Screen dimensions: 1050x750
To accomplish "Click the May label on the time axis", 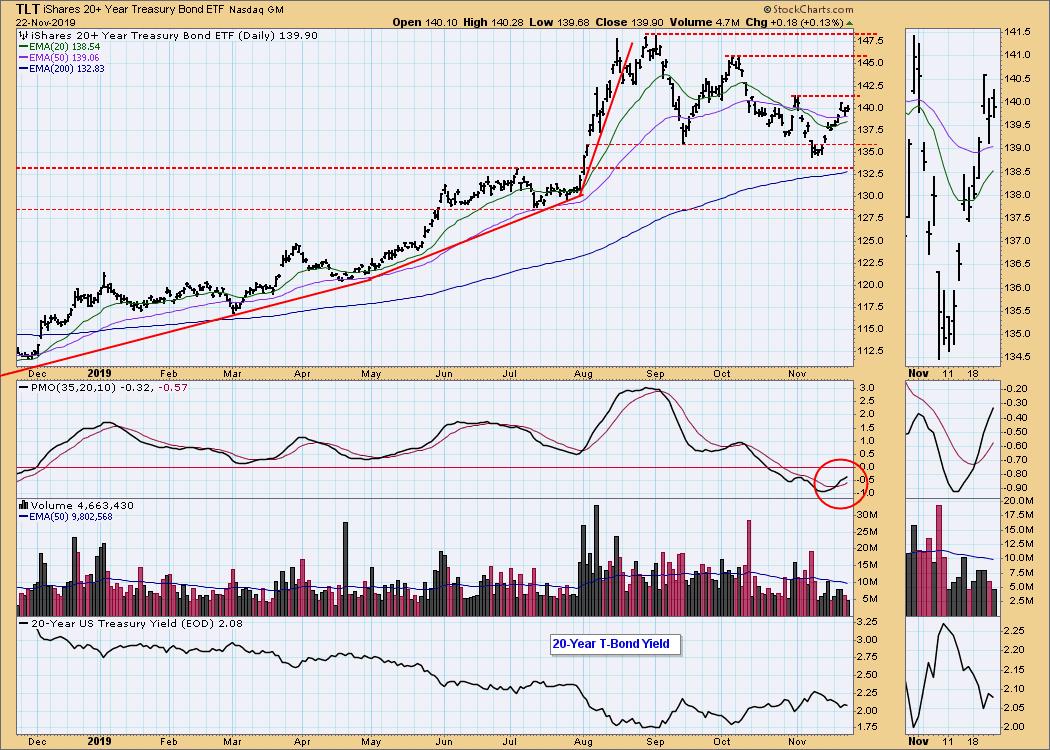I will tap(371, 373).
